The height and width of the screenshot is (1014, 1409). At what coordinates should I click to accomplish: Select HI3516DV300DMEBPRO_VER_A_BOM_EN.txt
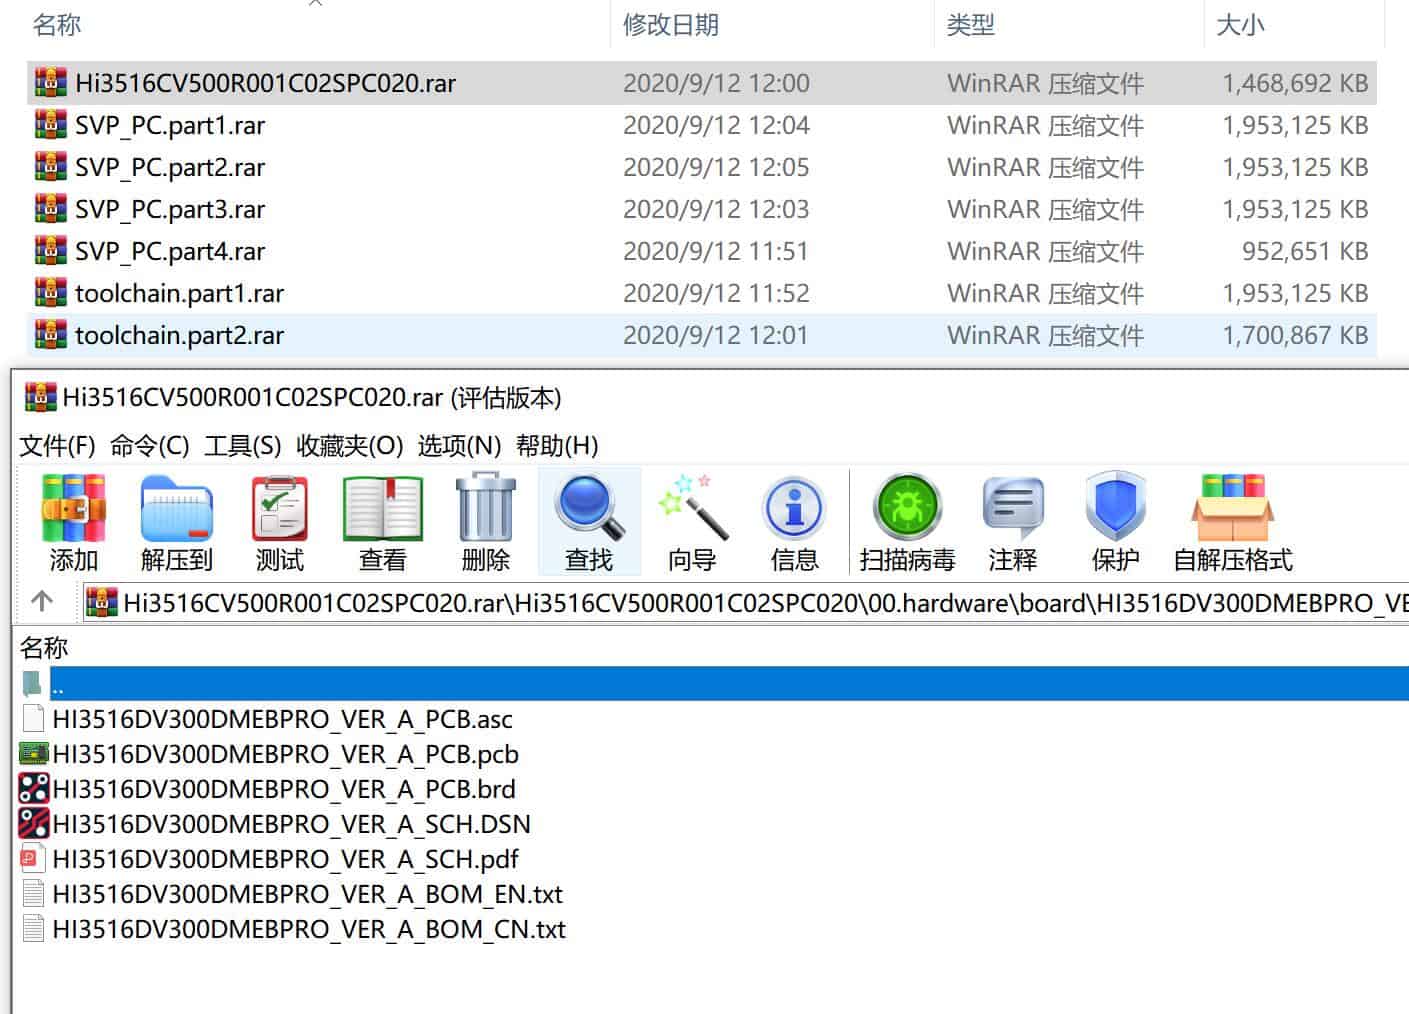coord(307,894)
